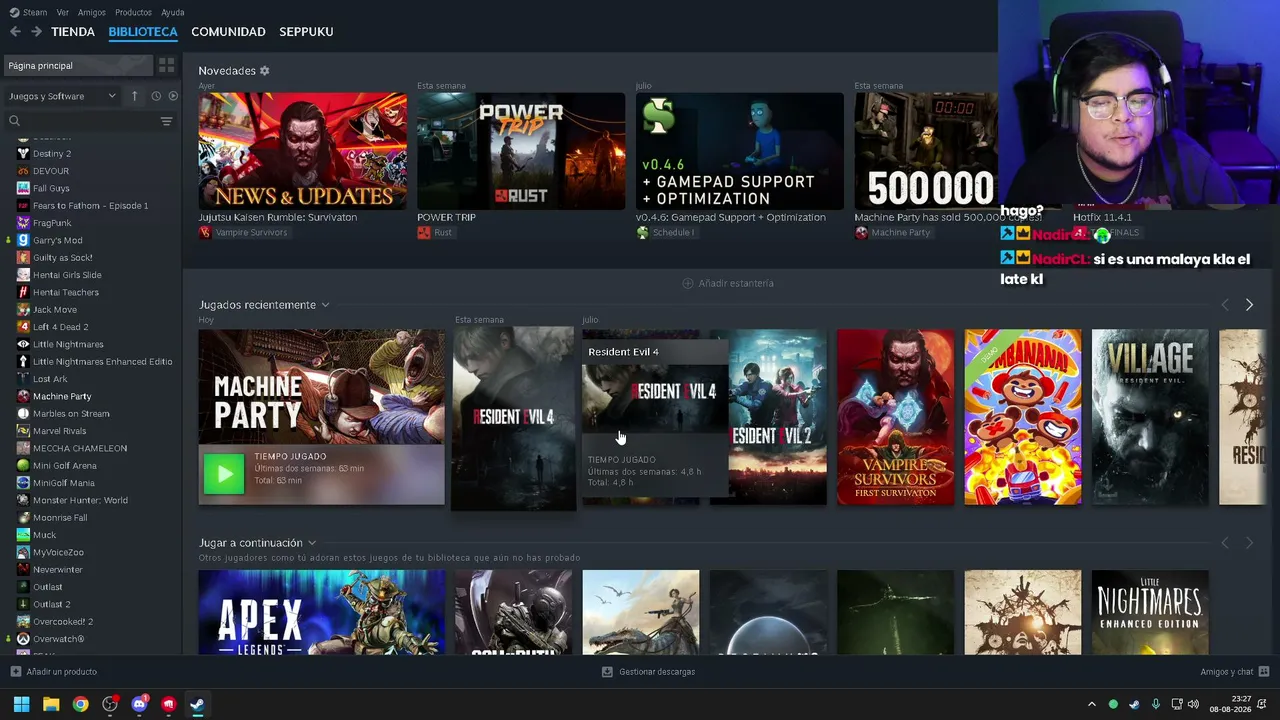
Task: Switch library to grid collections view
Action: pyautogui.click(x=166, y=65)
